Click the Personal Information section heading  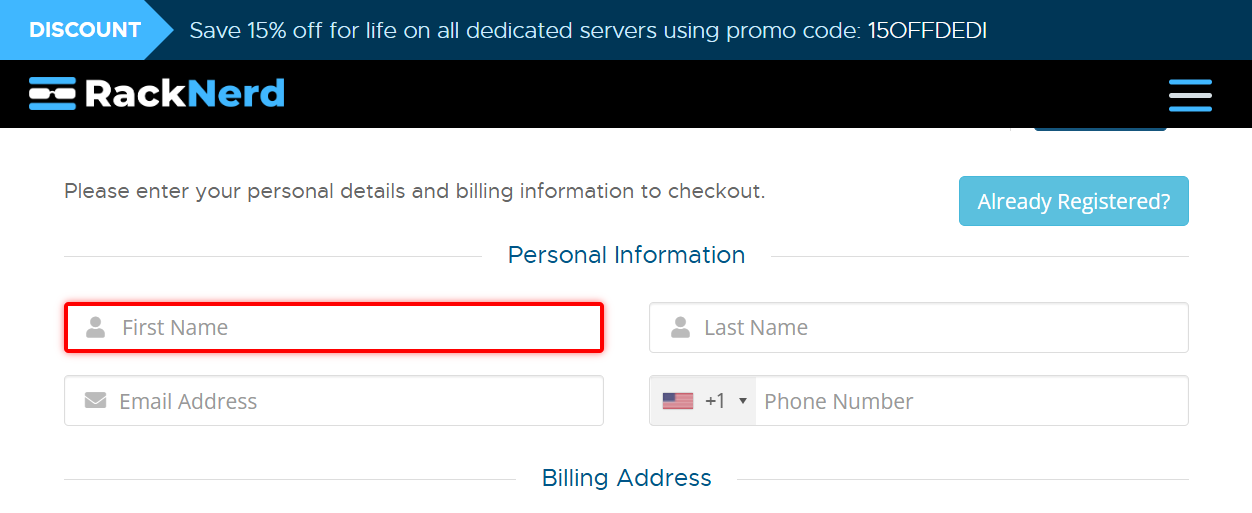(626, 255)
